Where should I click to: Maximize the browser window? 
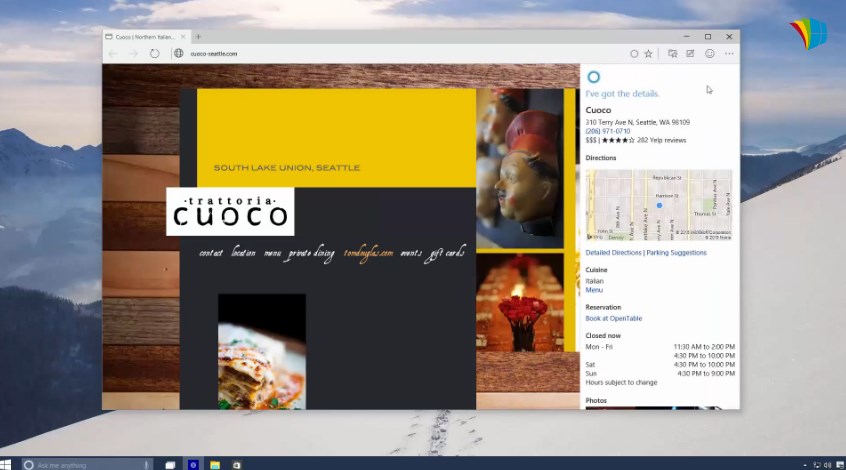point(708,37)
